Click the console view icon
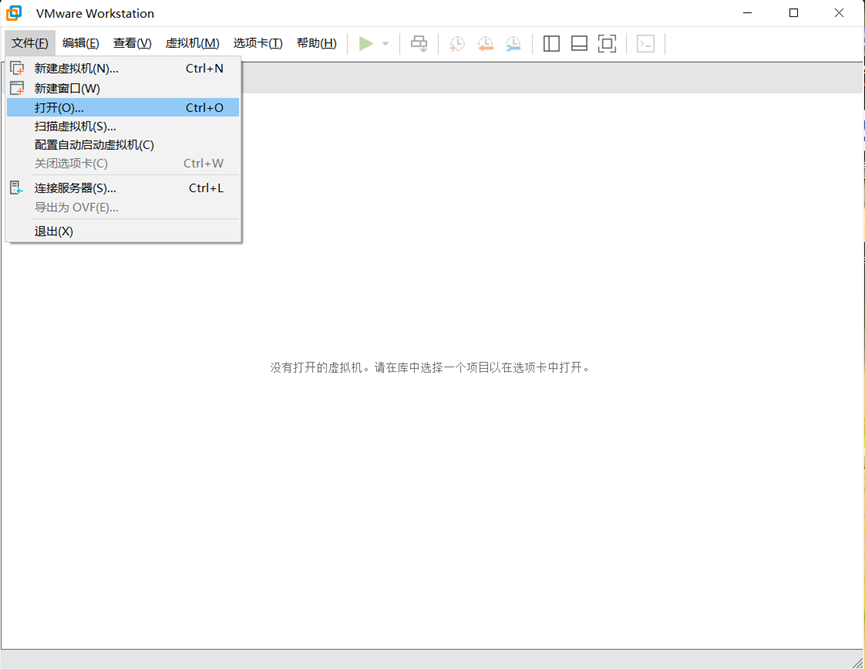 tap(645, 44)
